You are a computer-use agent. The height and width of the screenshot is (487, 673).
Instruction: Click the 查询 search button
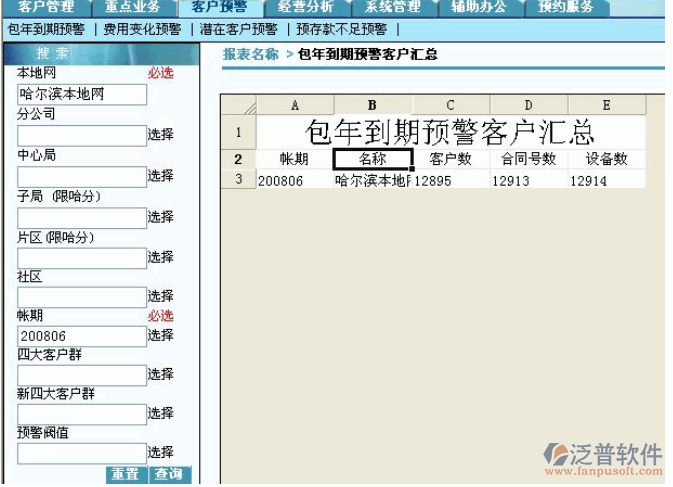click(170, 475)
